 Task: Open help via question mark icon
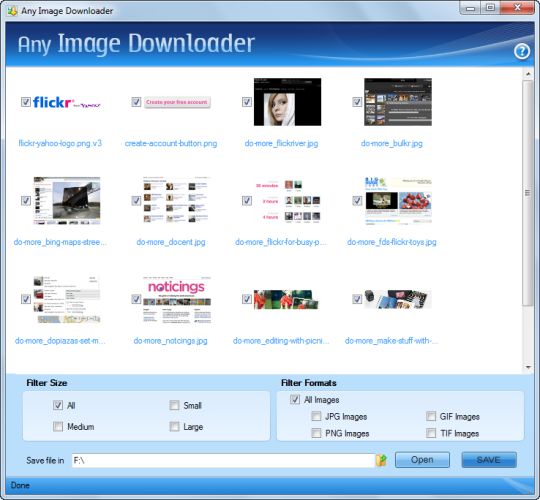point(522,52)
